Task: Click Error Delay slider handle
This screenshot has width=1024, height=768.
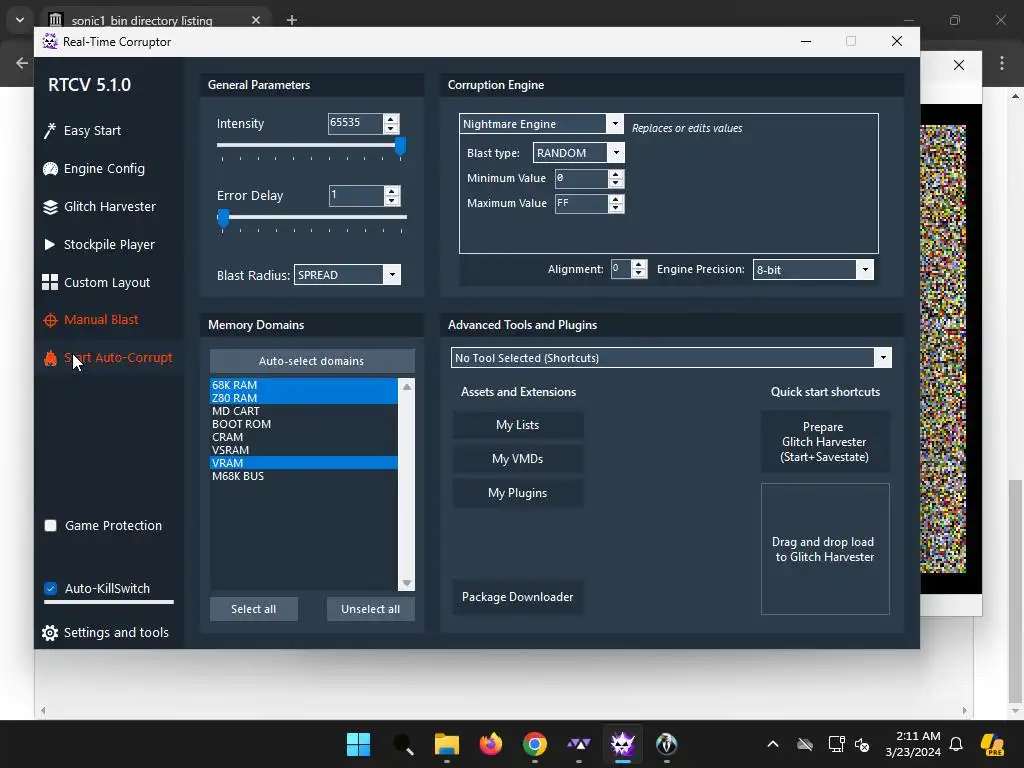Action: (x=223, y=218)
